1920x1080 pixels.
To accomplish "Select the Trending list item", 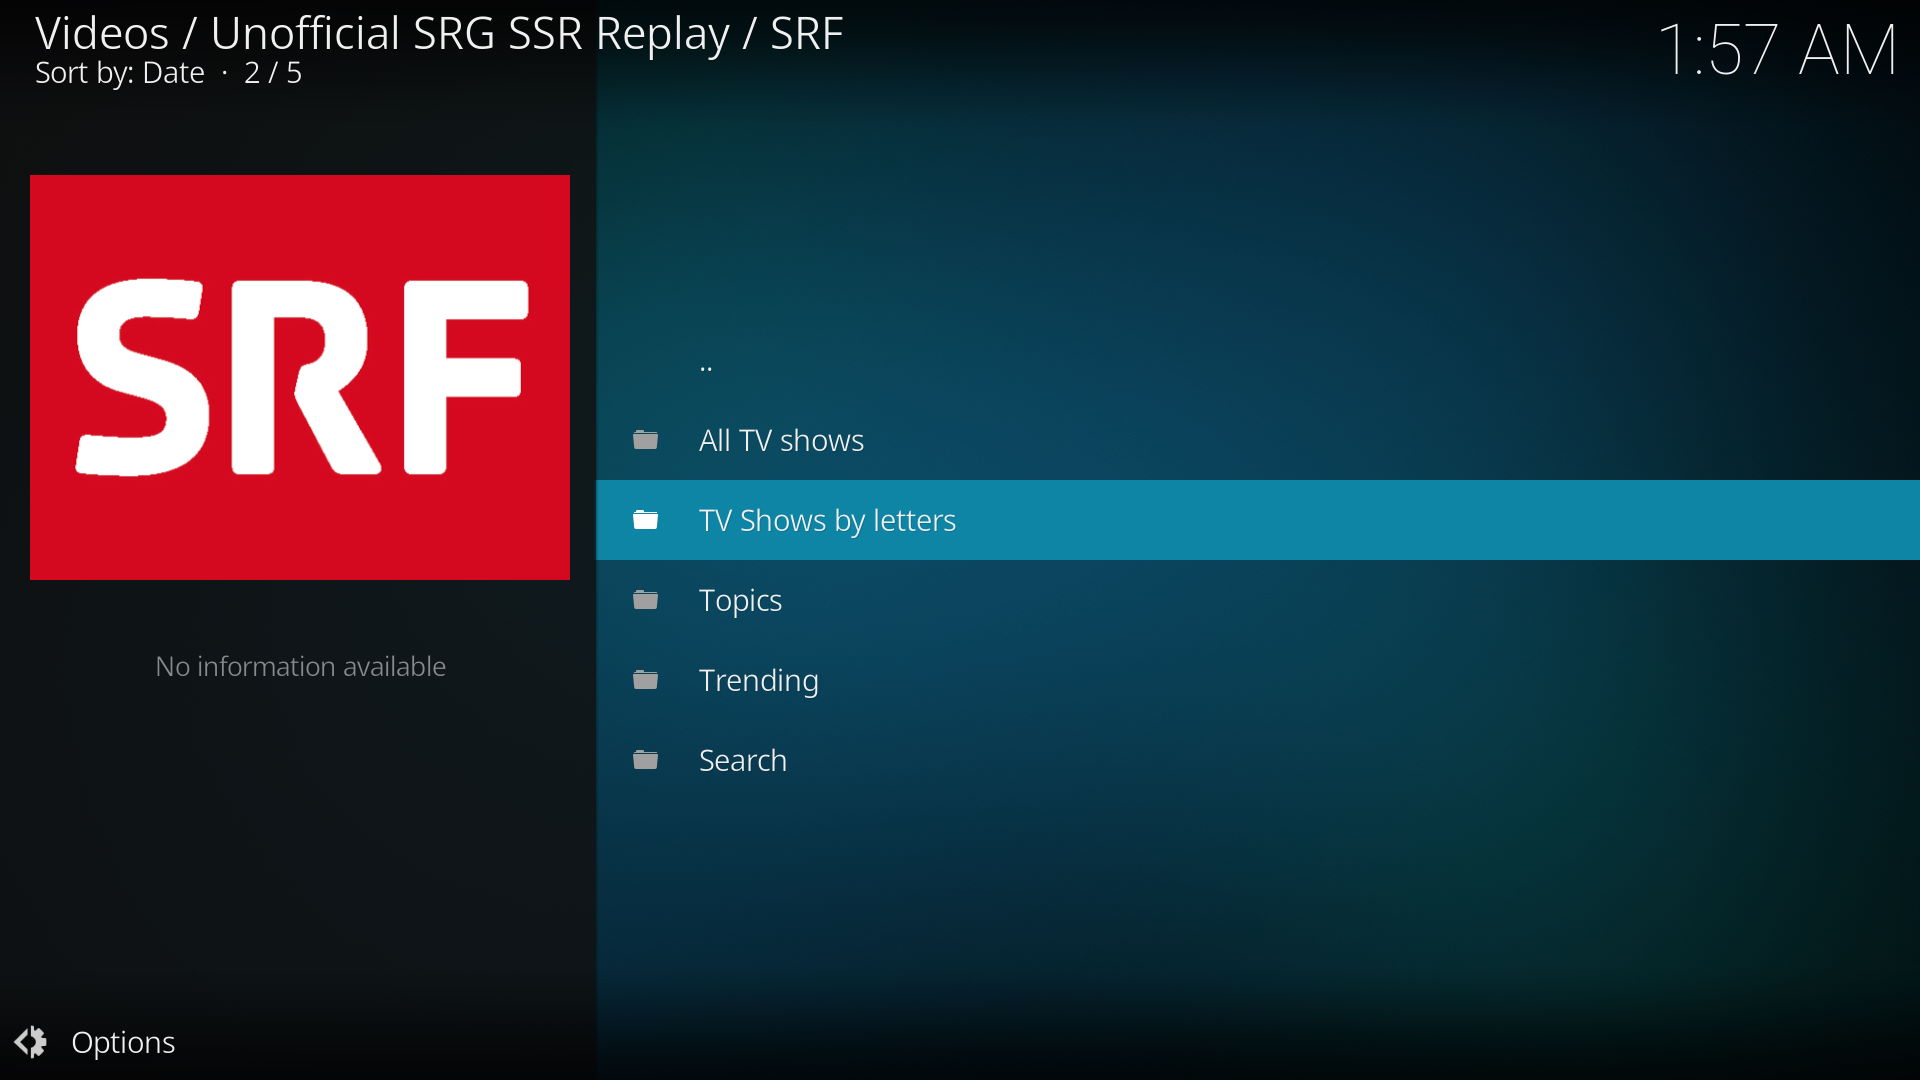I will [758, 680].
